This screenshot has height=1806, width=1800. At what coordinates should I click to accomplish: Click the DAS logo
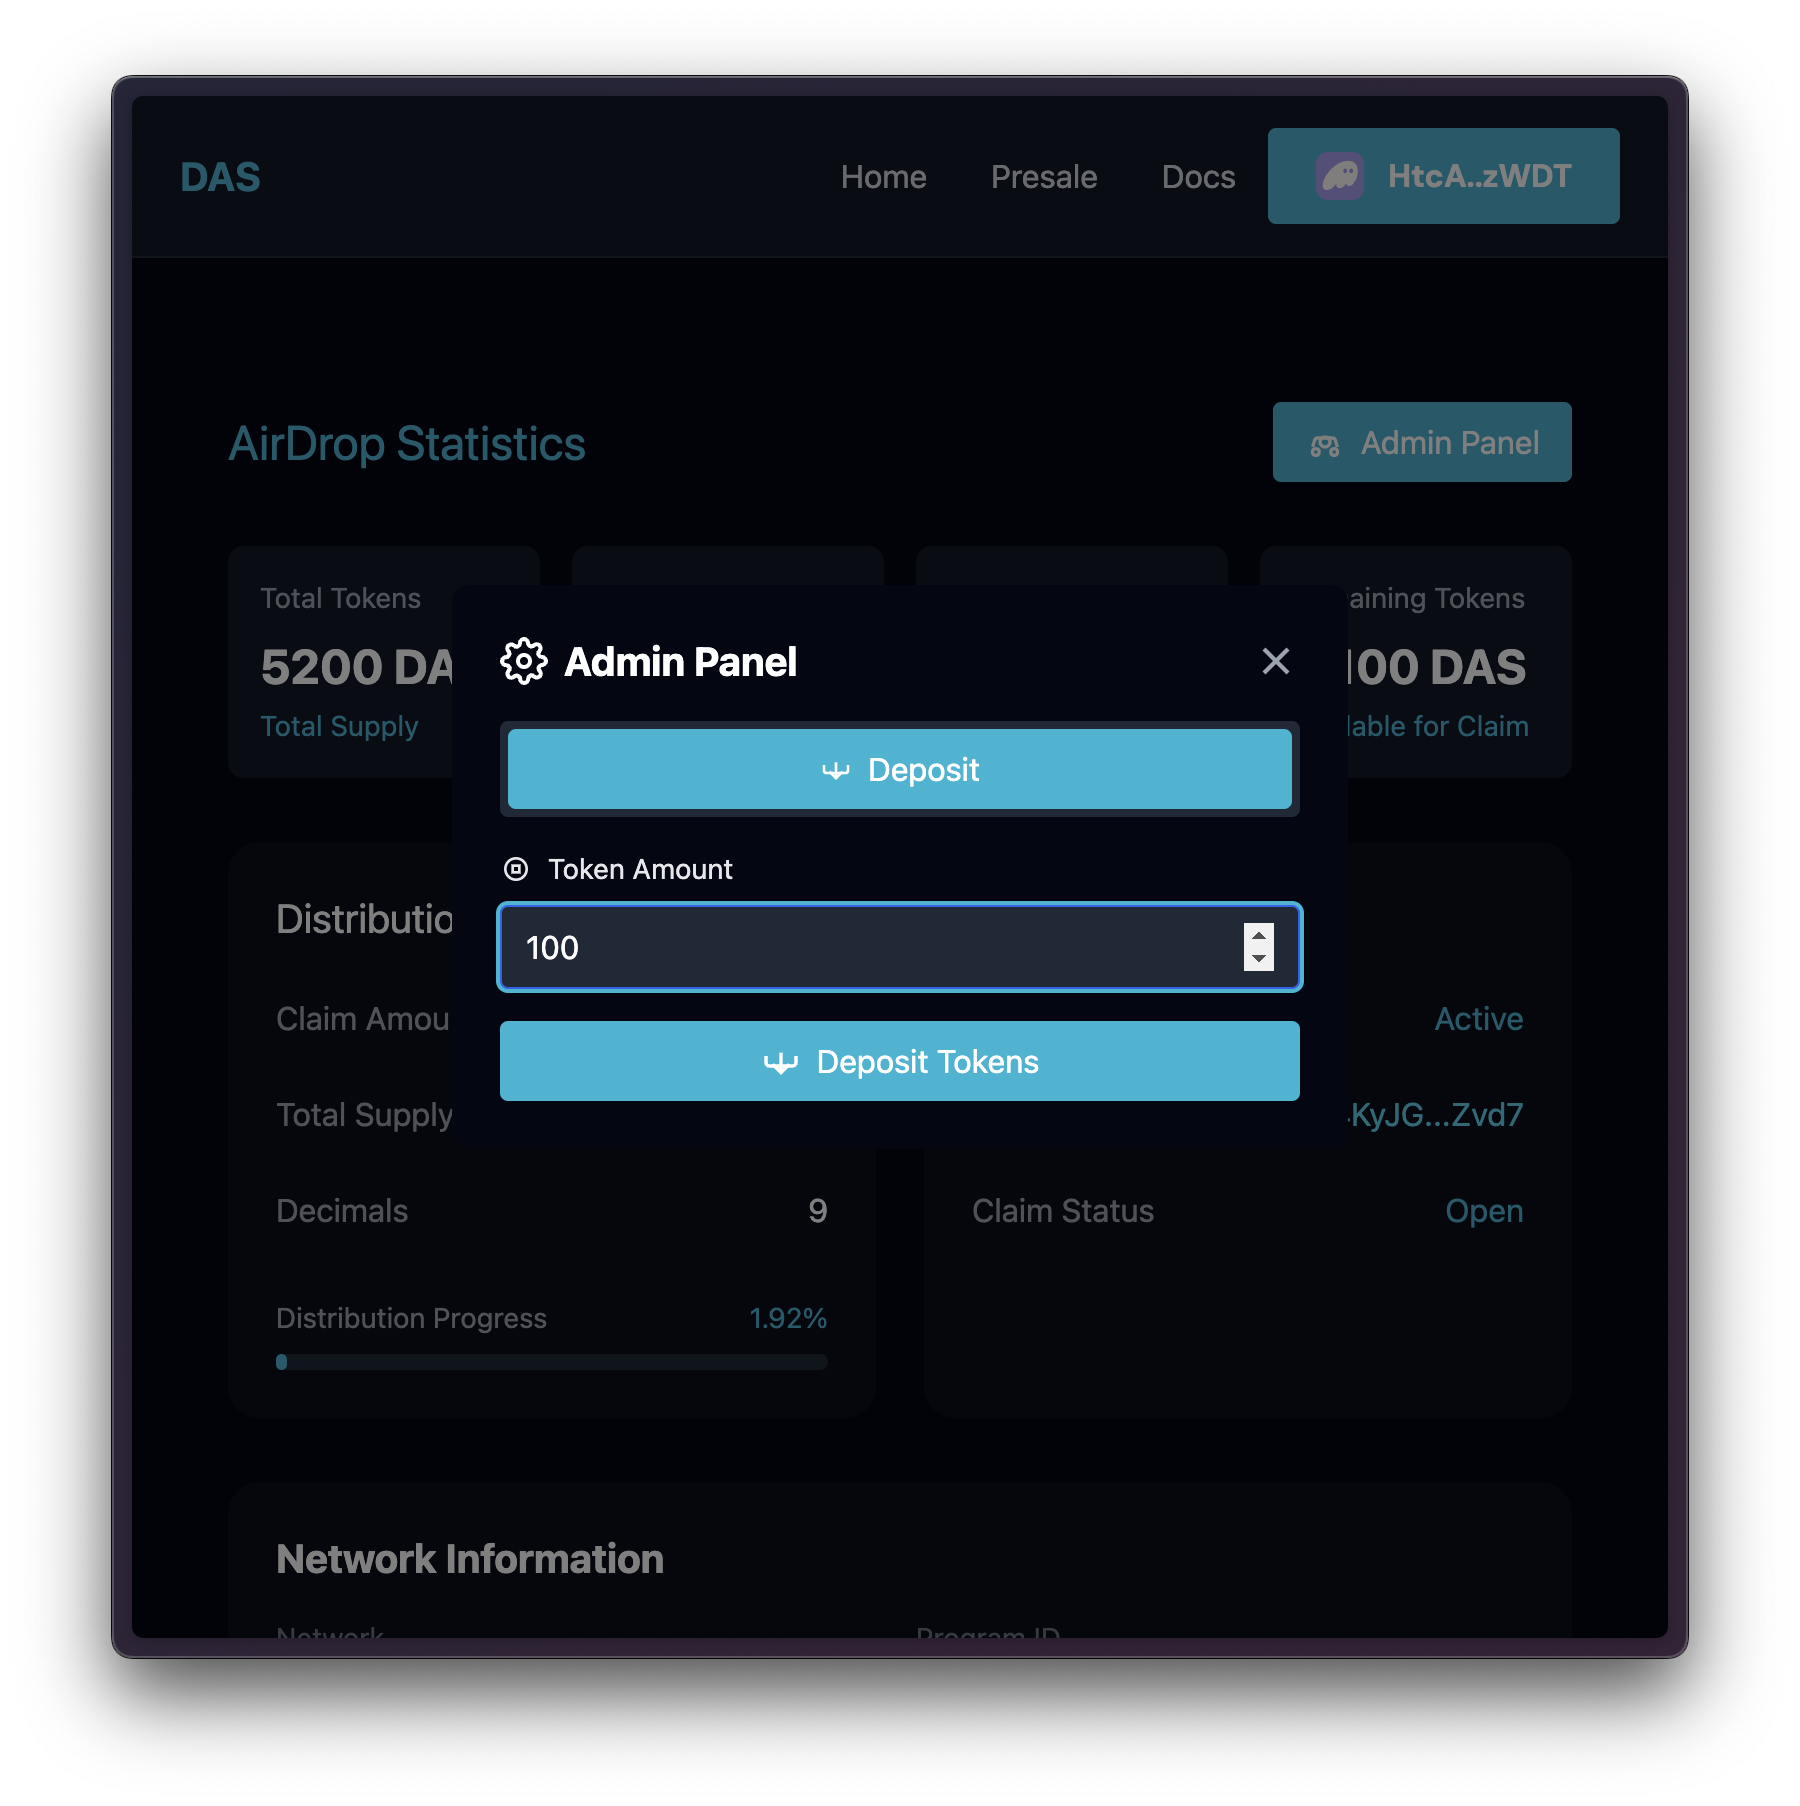pyautogui.click(x=220, y=177)
